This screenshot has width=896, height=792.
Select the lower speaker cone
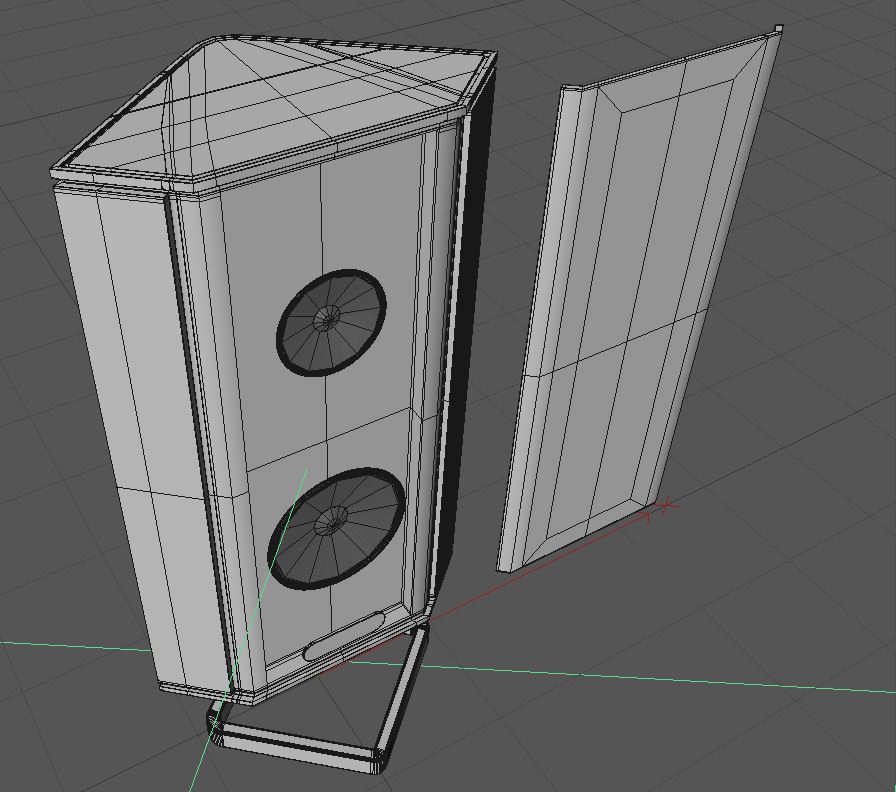pos(337,529)
